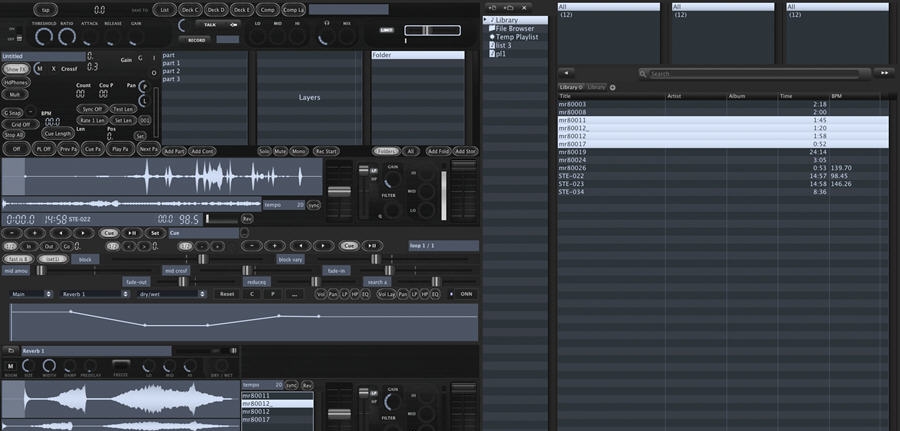Click the Deck D button
900x431 pixels.
pos(216,10)
